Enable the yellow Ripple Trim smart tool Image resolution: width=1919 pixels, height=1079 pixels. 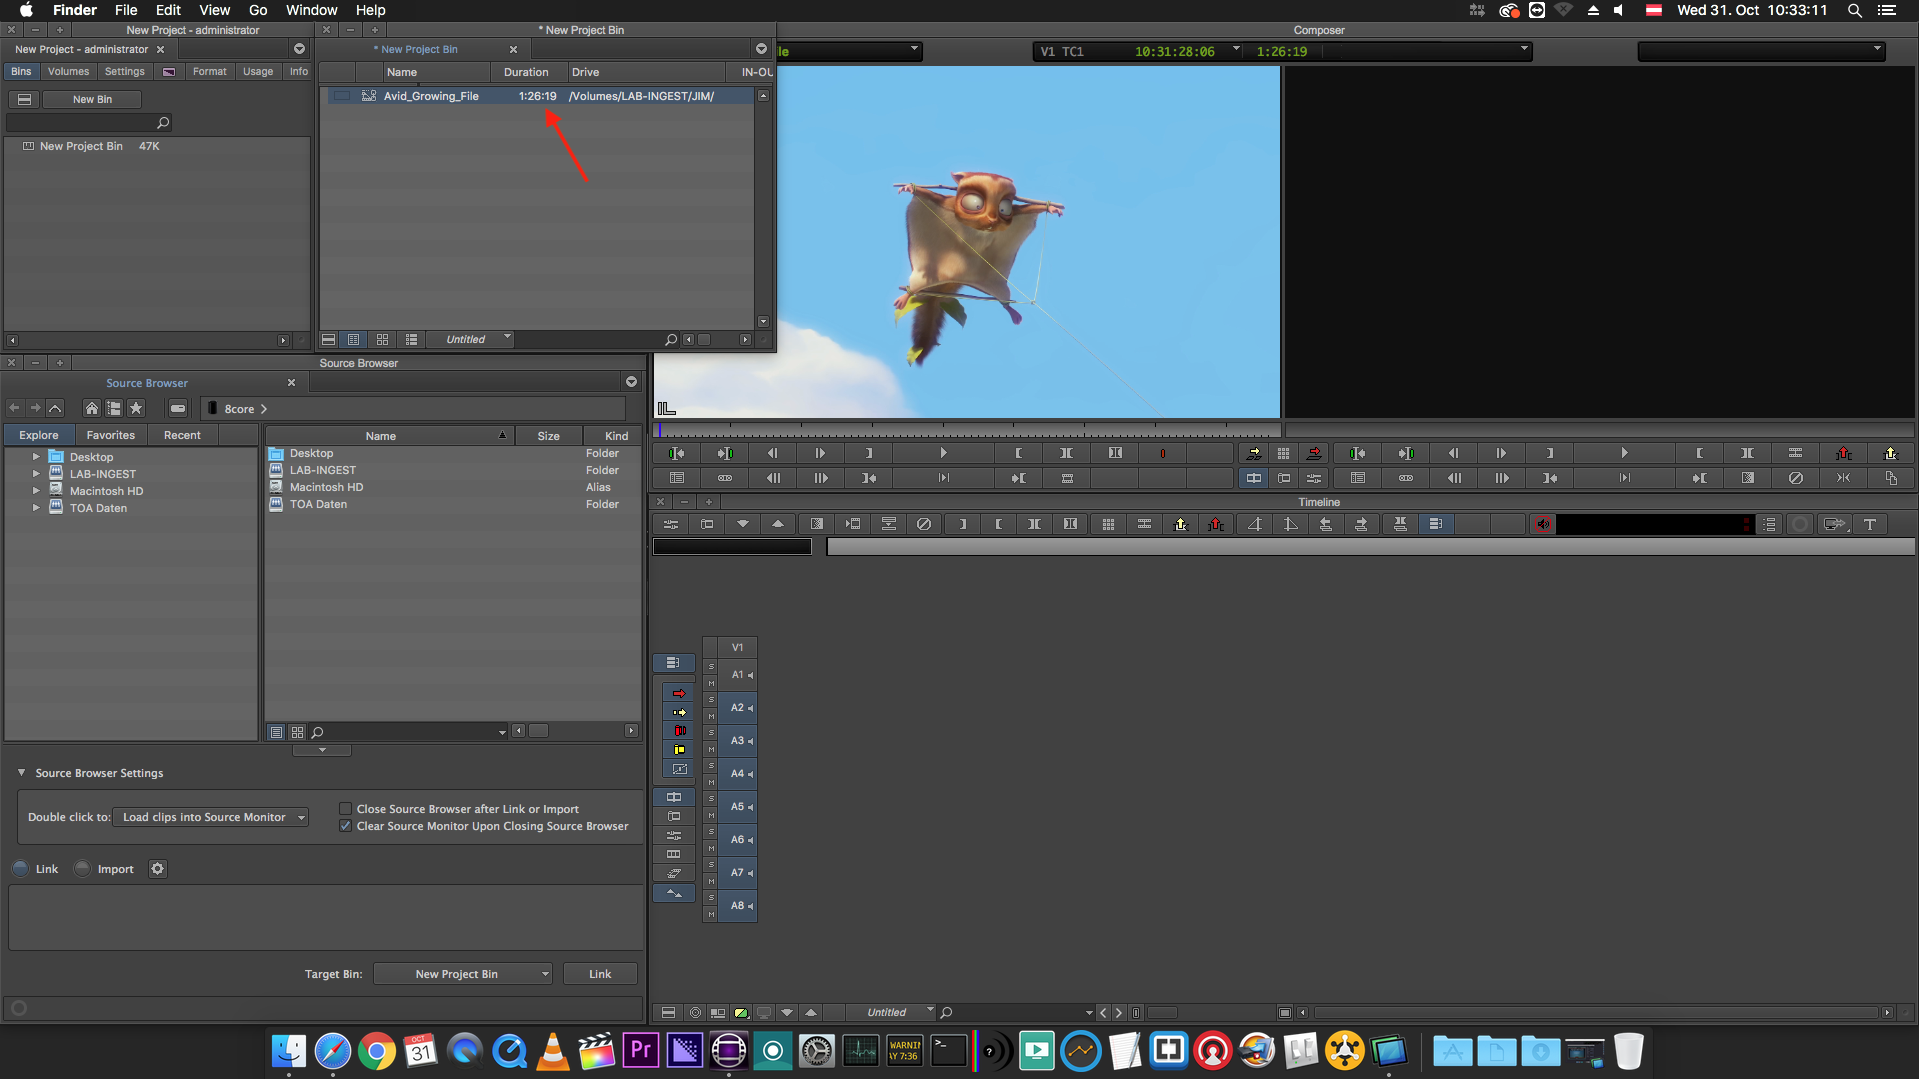tap(679, 749)
